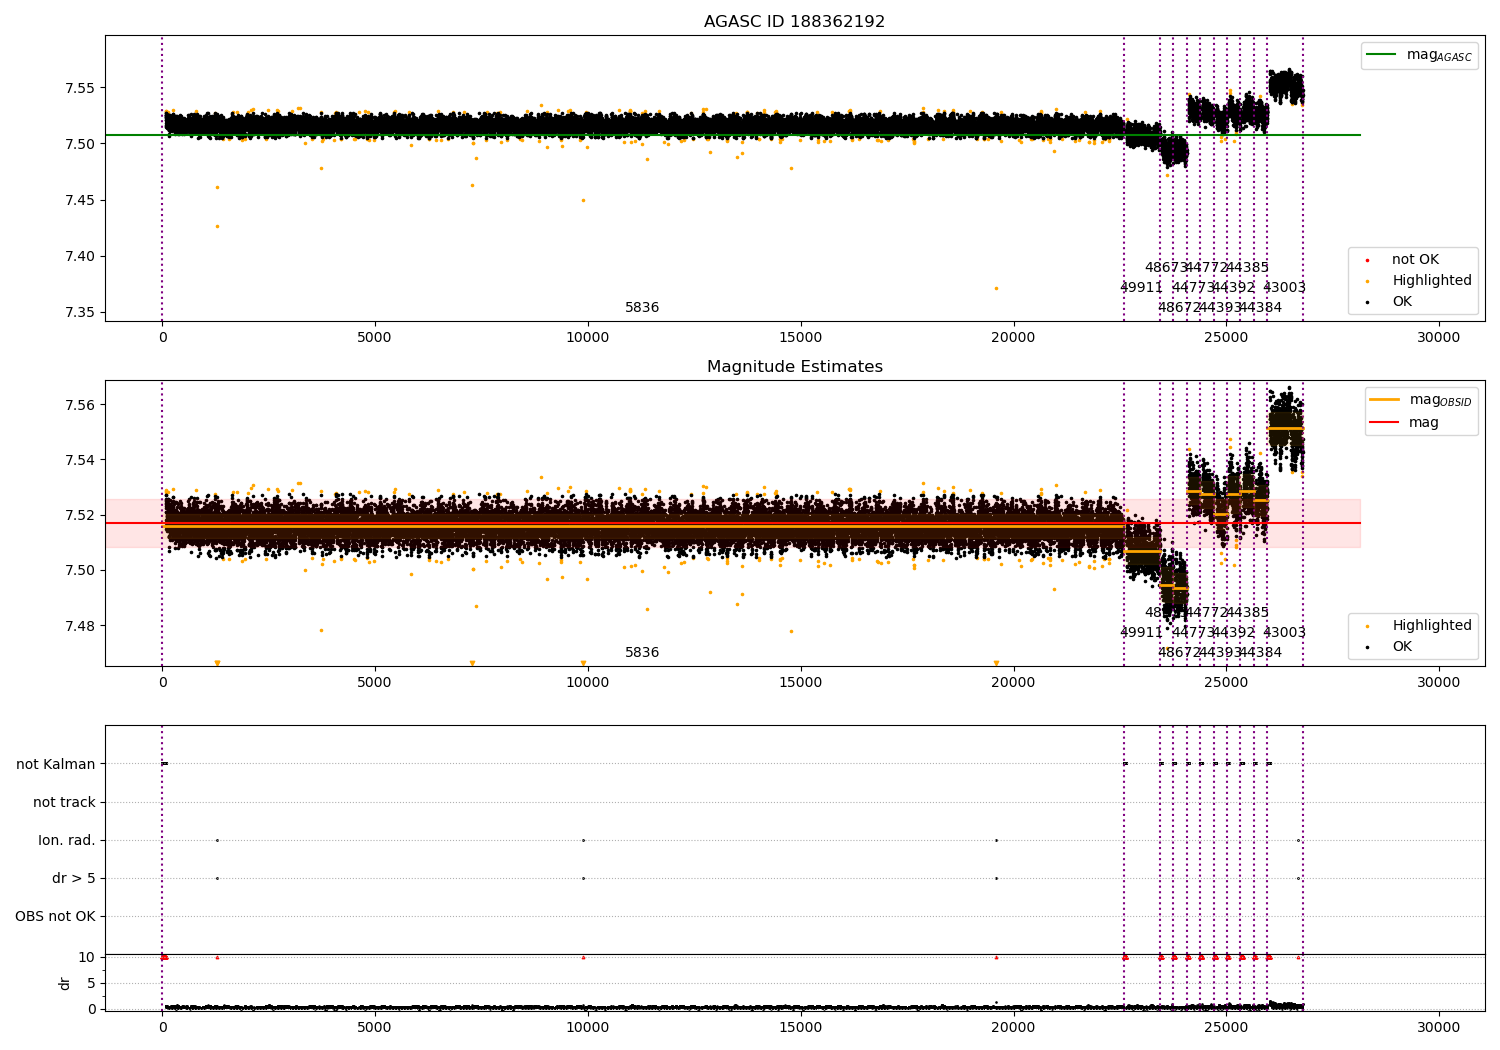1500x1050 pixels.
Task: Click x-axis tick '30000' under the top panel
Action: point(1439,338)
